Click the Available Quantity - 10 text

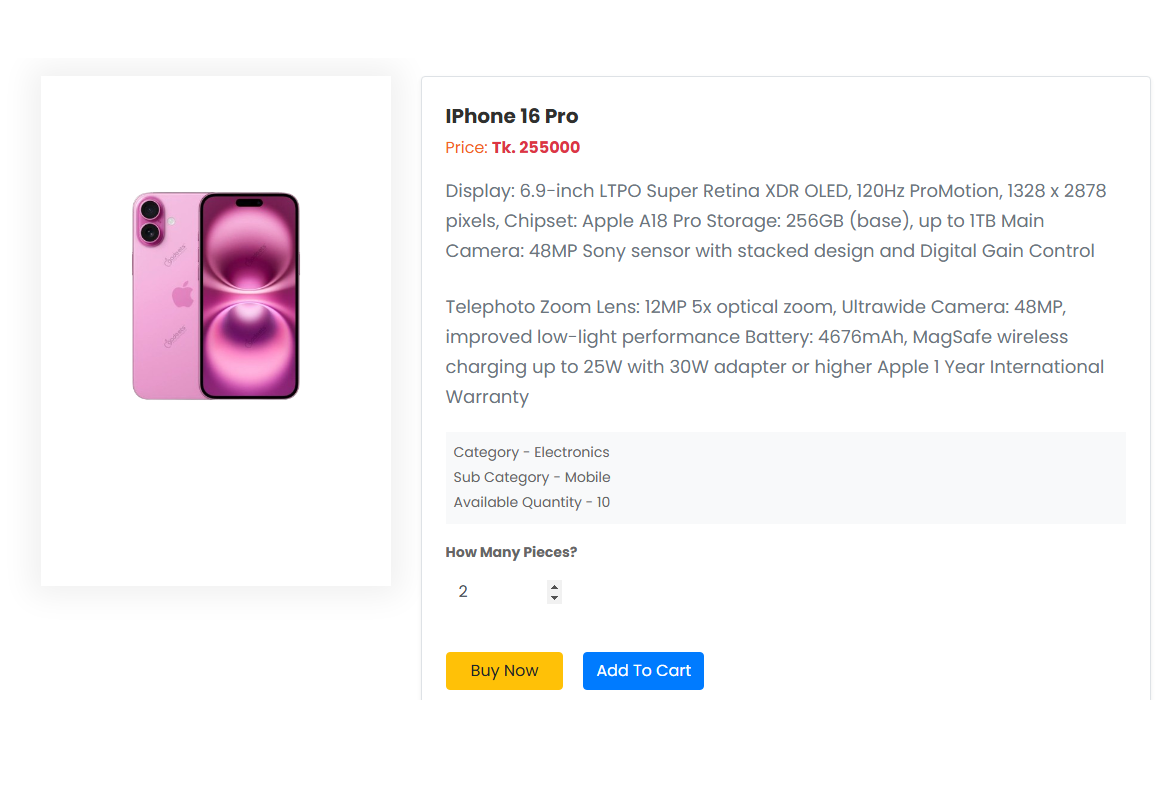532,502
